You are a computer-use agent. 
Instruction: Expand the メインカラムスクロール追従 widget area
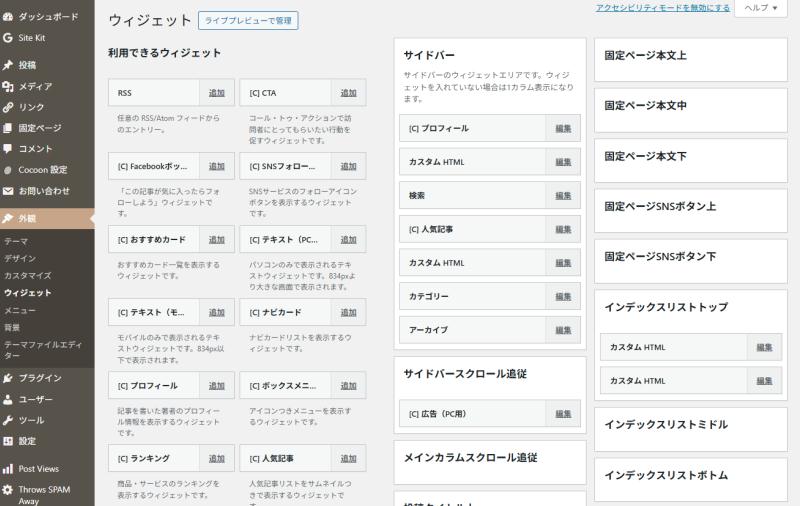pyautogui.click(x=489, y=458)
